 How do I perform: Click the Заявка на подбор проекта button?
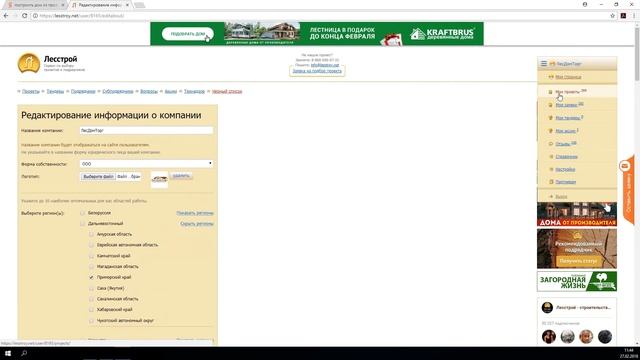[x=317, y=71]
